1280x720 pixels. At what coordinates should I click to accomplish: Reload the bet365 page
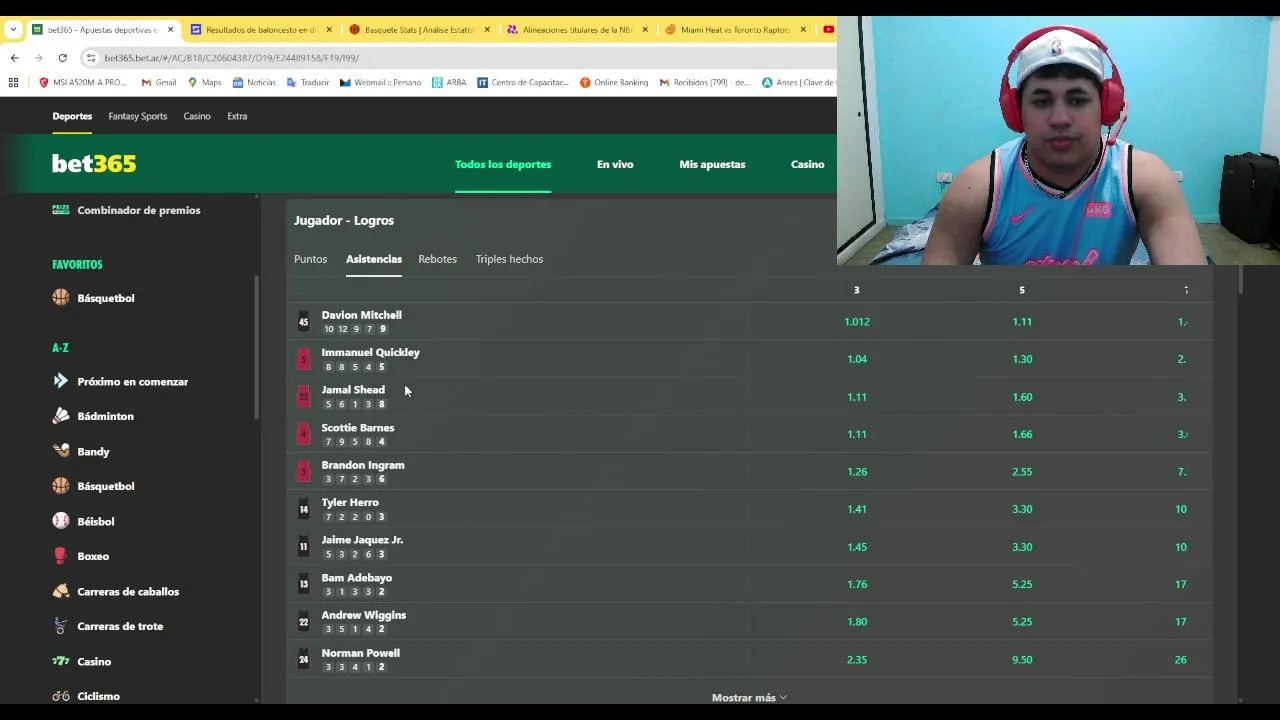(62, 58)
